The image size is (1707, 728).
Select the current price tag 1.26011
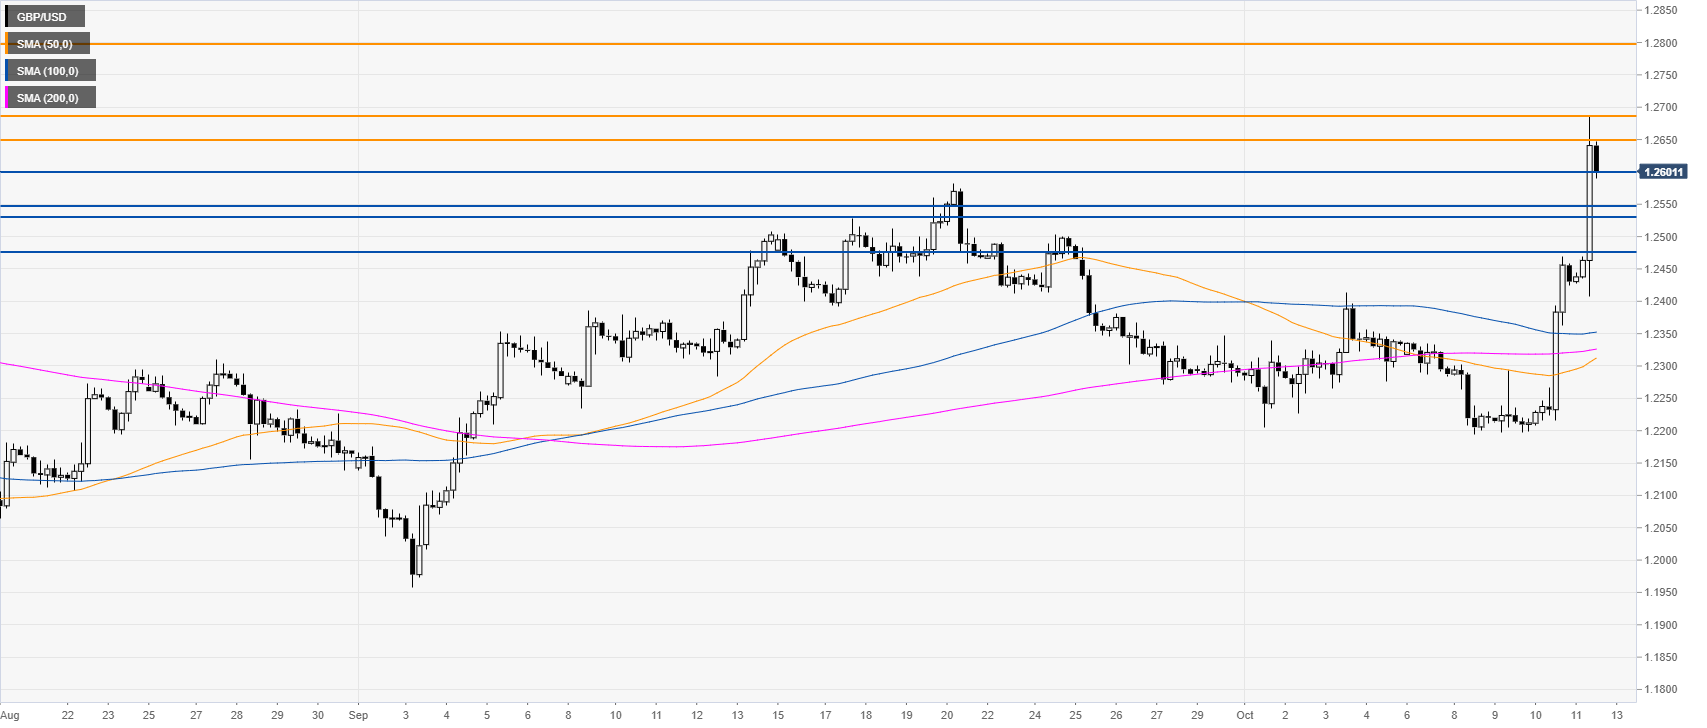pyautogui.click(x=1664, y=172)
